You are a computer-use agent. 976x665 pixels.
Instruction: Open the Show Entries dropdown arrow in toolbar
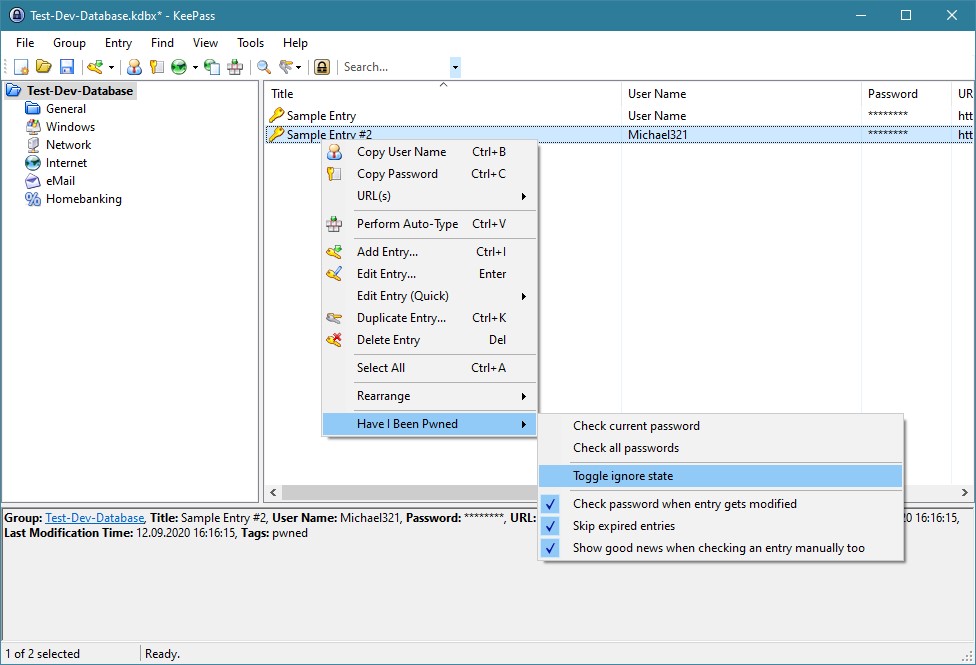299,67
